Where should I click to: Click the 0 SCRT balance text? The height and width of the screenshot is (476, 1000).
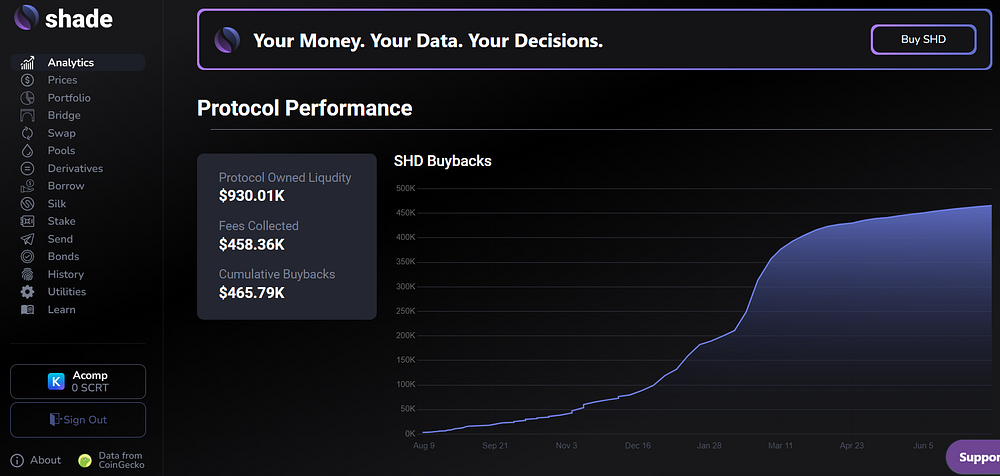90,387
